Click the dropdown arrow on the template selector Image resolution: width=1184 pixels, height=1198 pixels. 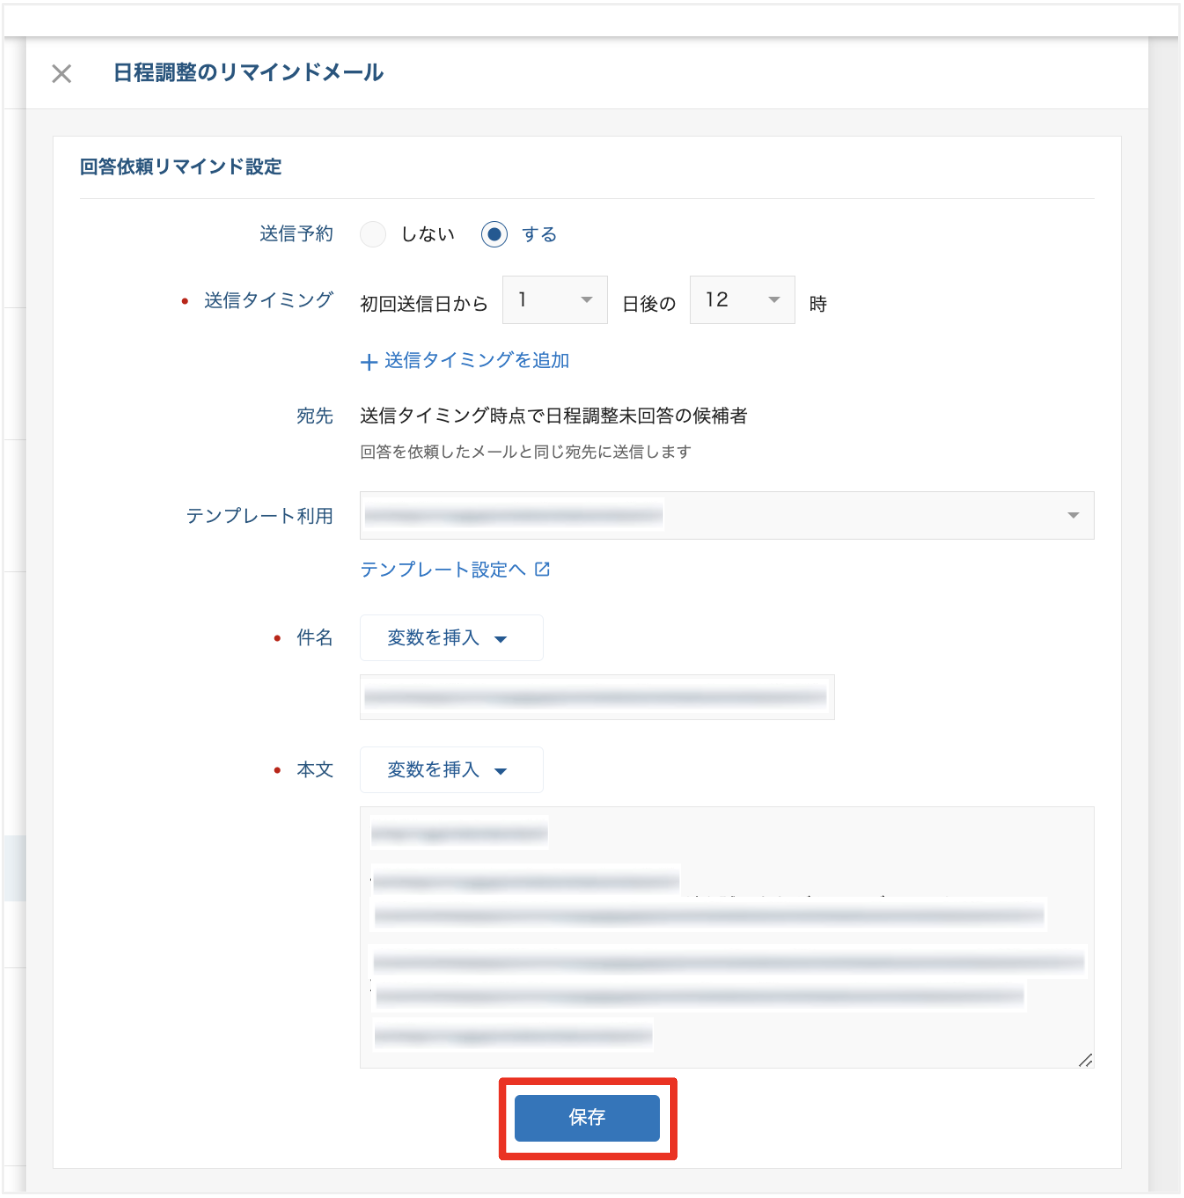point(1073,516)
